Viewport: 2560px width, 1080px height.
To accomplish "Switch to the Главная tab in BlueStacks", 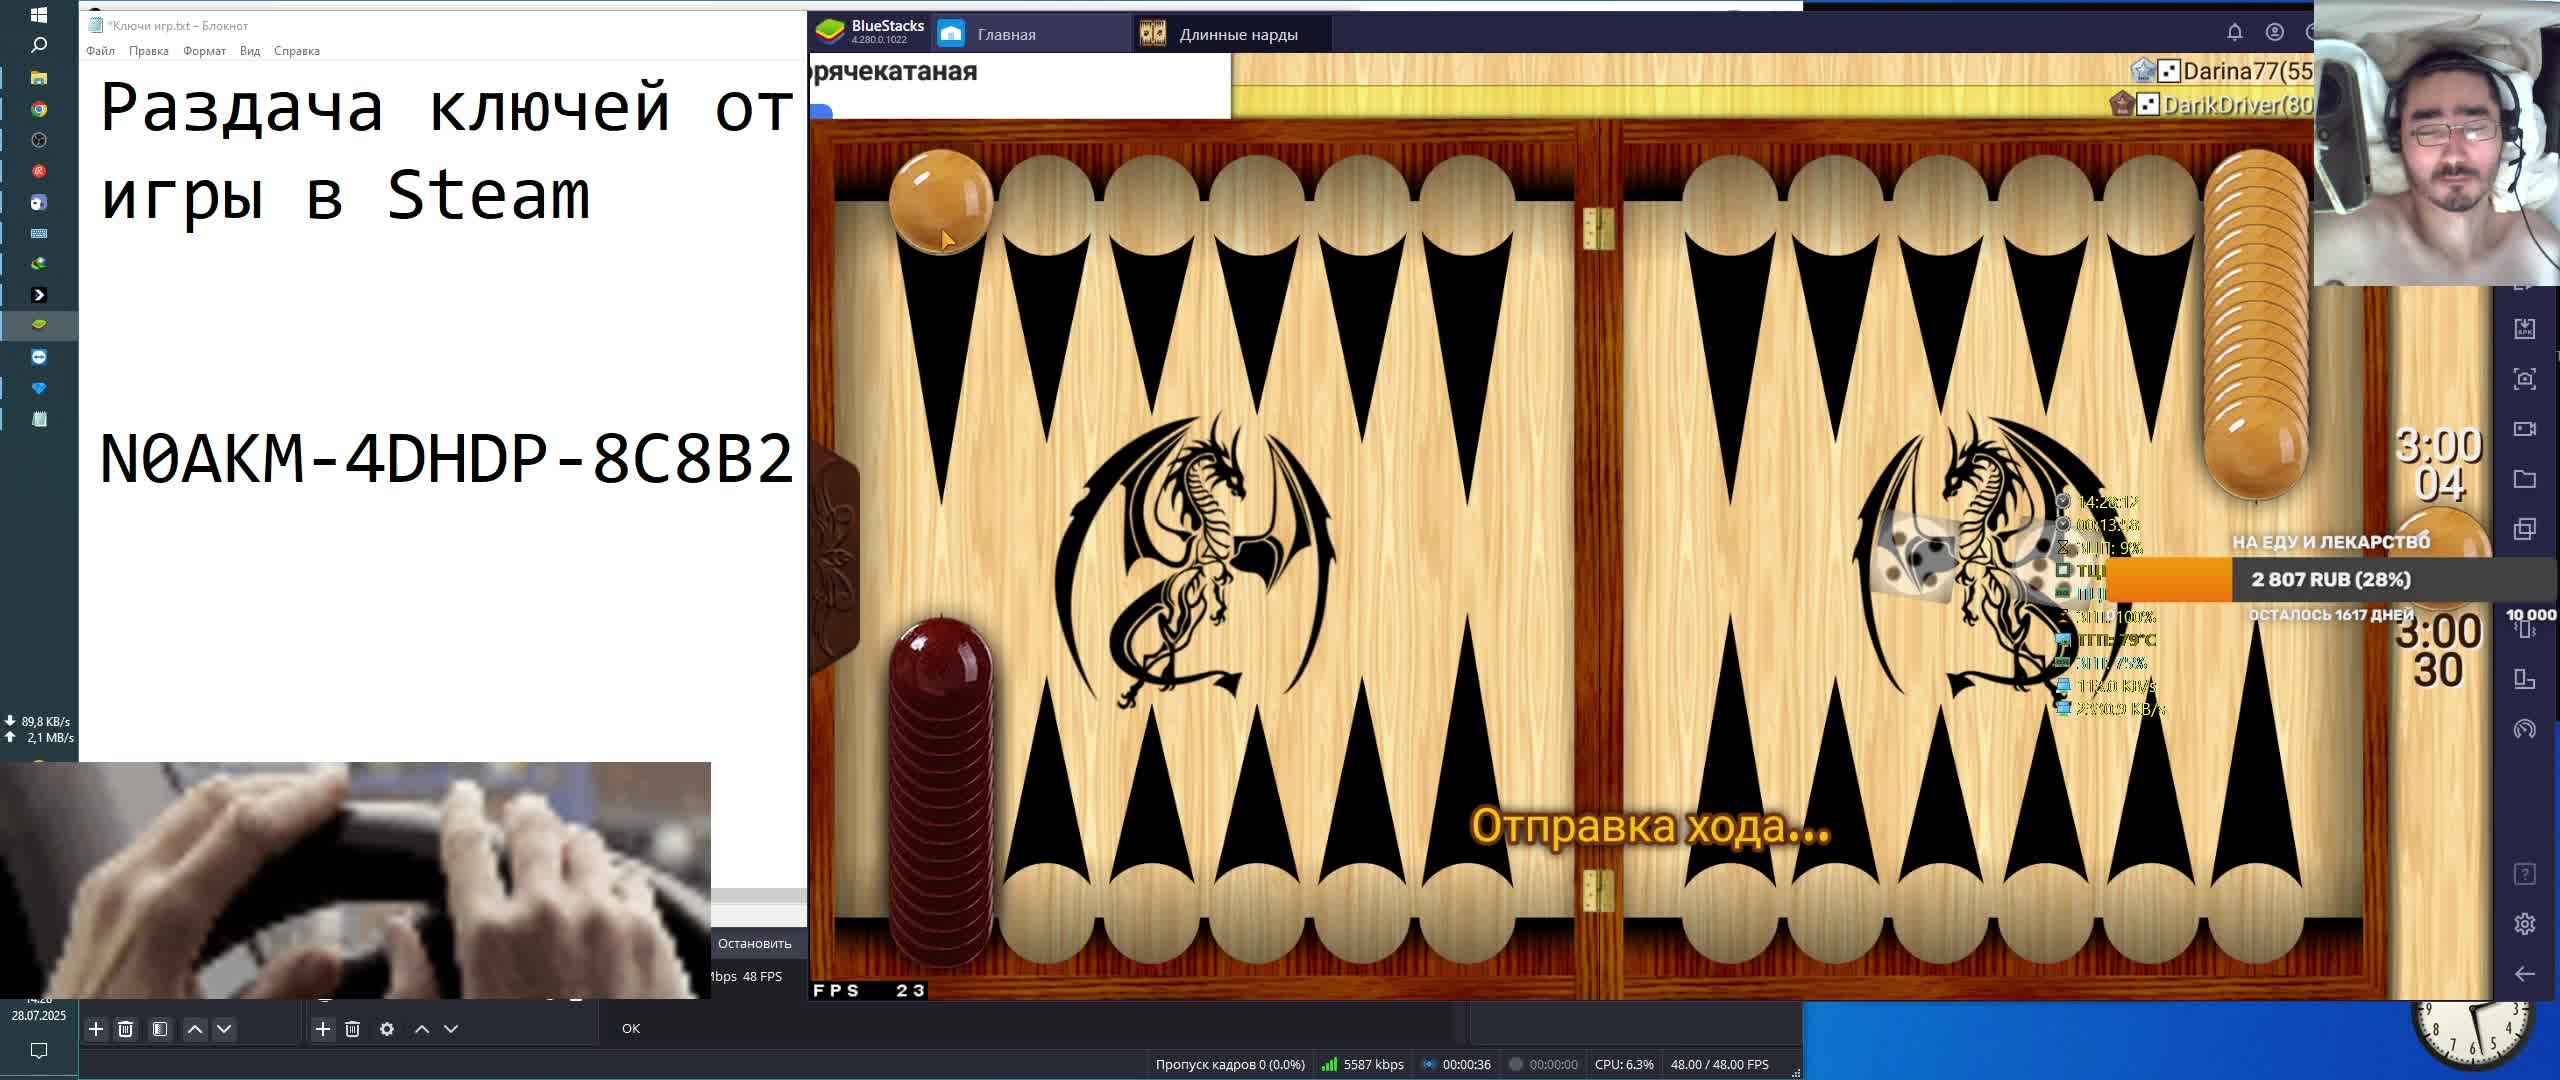I will [x=1005, y=34].
